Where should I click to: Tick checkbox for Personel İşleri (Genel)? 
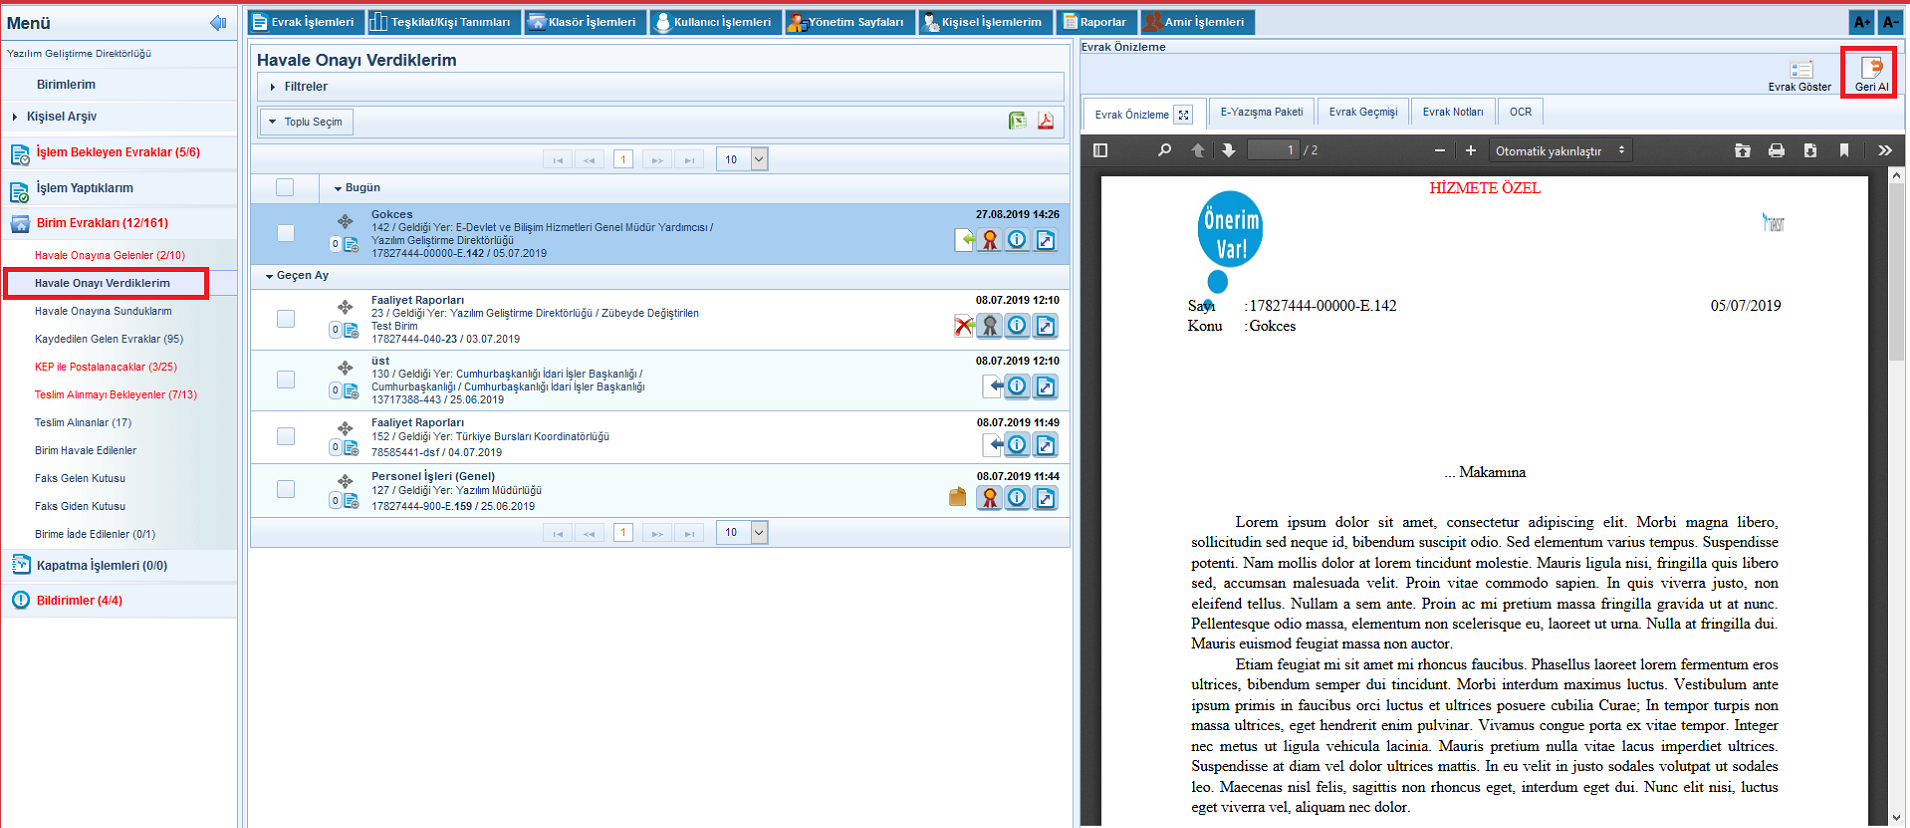click(286, 489)
